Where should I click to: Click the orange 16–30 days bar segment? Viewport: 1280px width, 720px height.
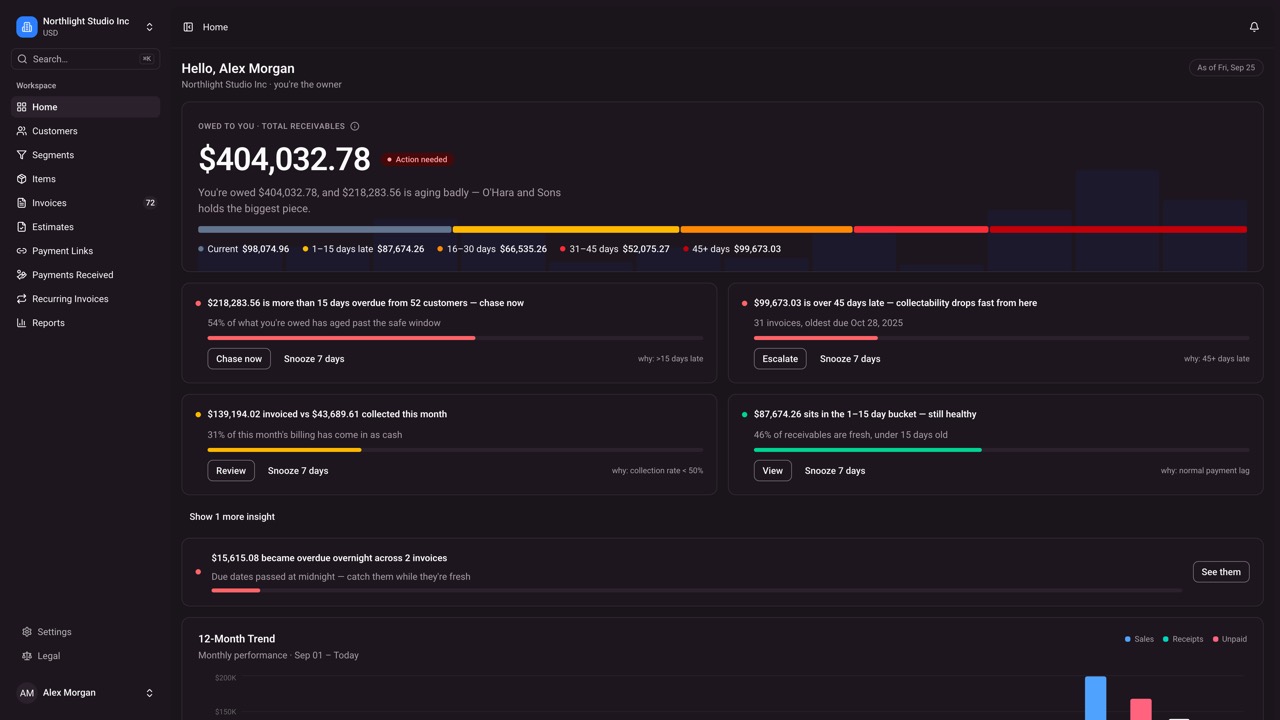click(767, 230)
